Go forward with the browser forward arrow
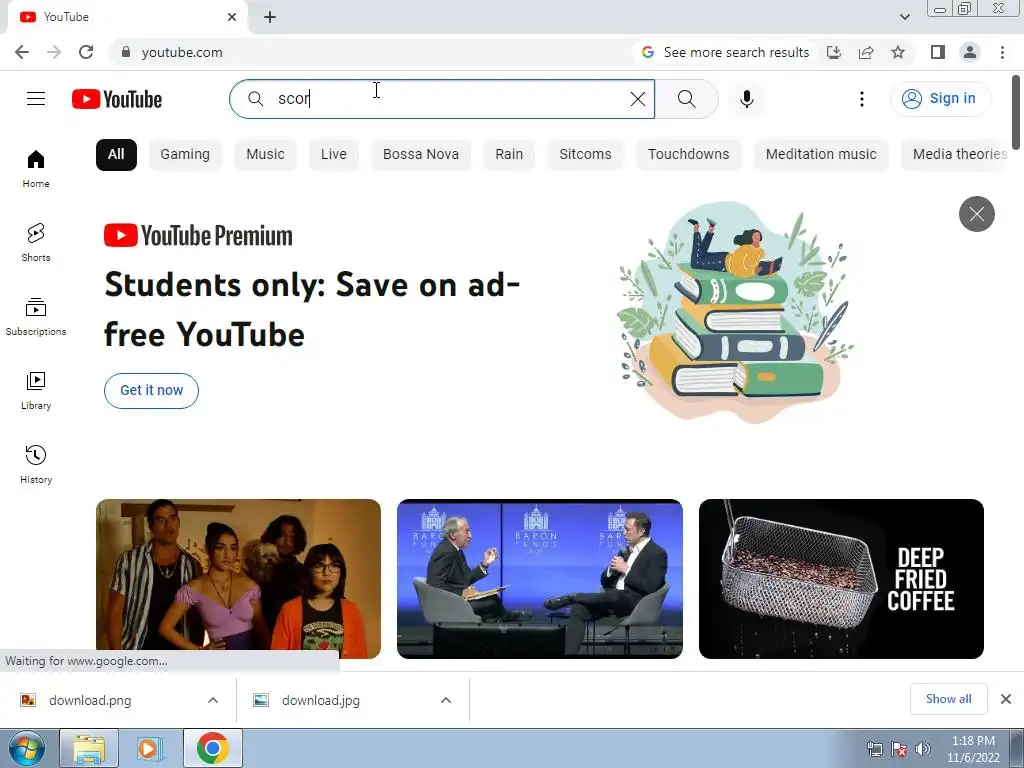1024x768 pixels. pos(54,52)
